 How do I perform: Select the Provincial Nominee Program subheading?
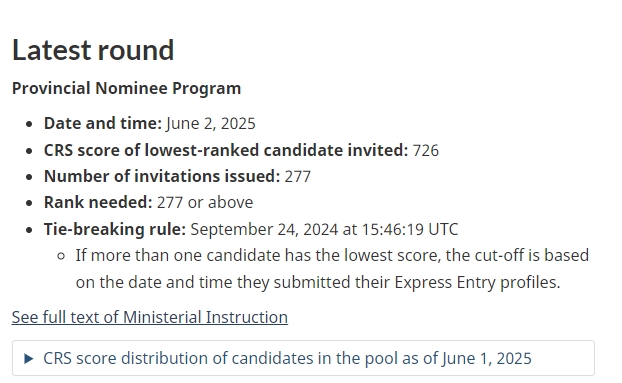click(127, 88)
